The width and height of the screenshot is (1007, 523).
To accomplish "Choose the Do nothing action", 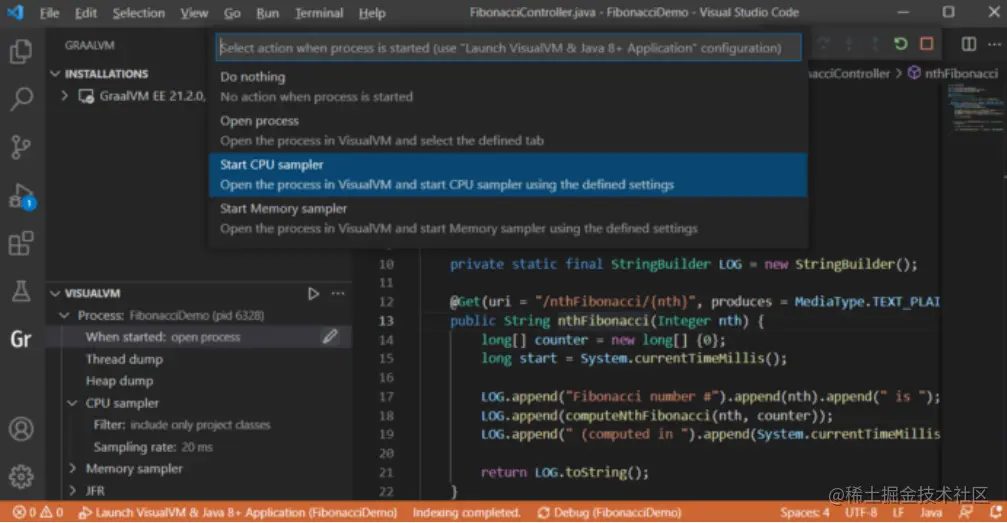I will pyautogui.click(x=507, y=86).
